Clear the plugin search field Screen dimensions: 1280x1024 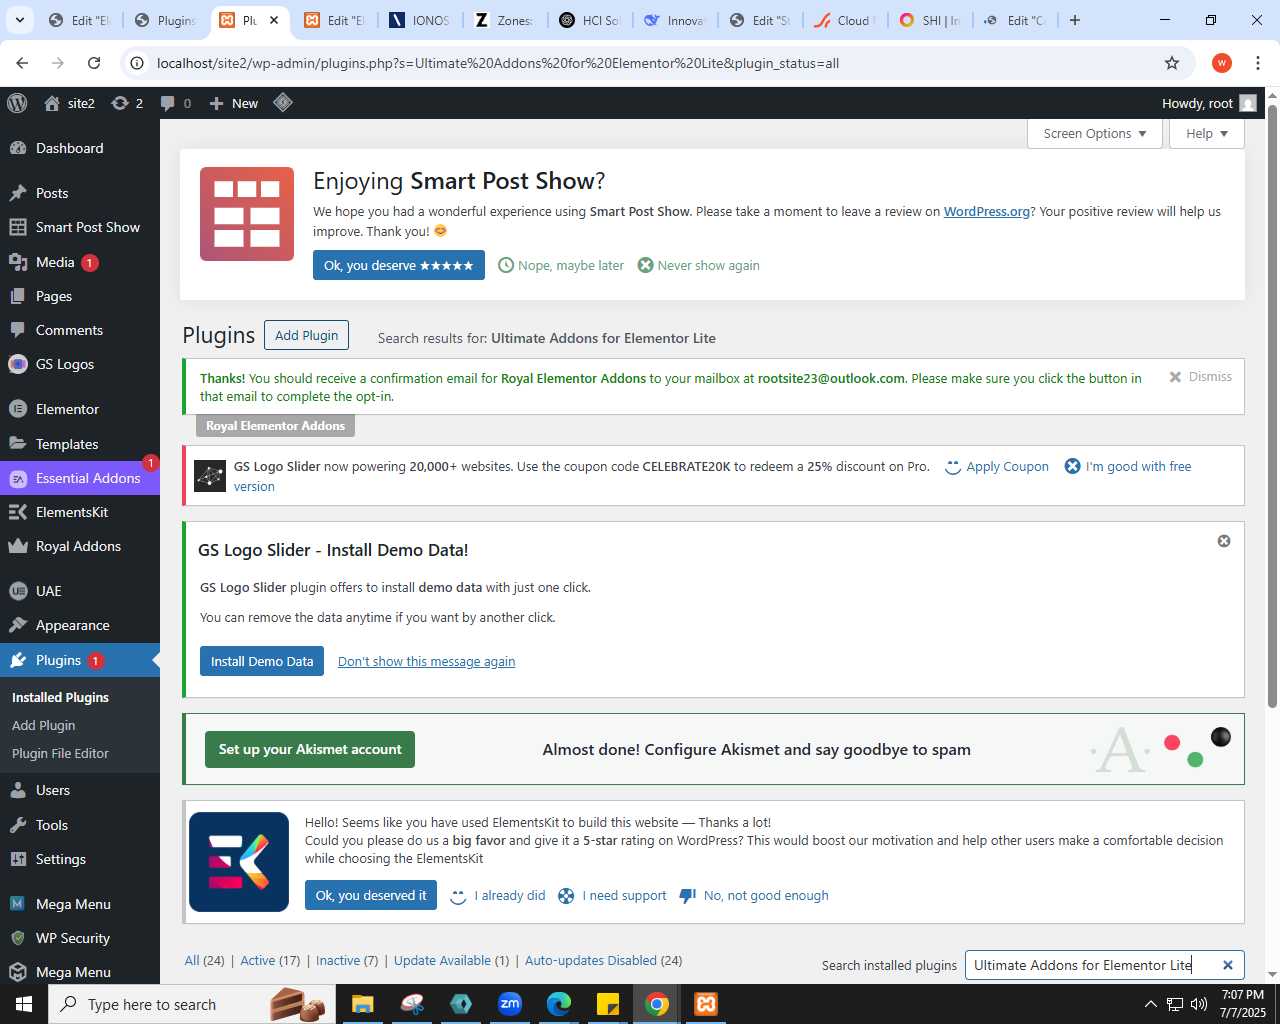[x=1227, y=965]
